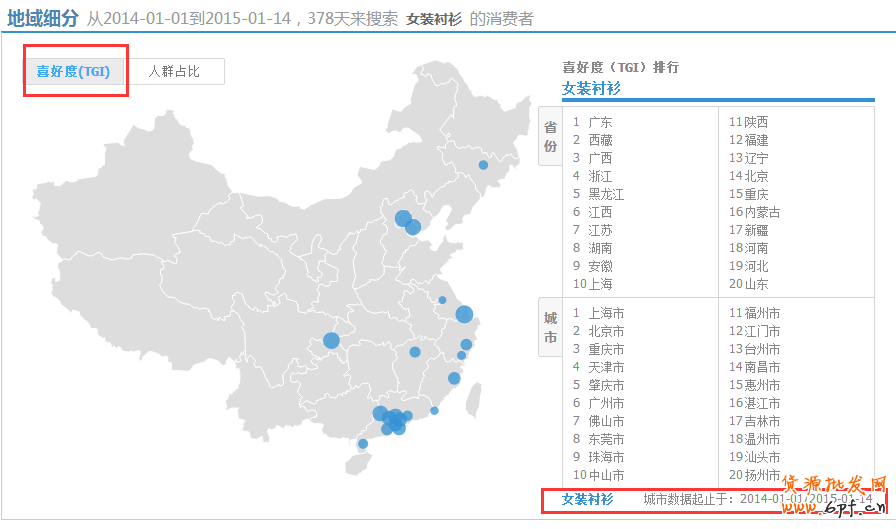Image resolution: width=896 pixels, height=529 pixels.
Task: Select 福州市 in the city ranking
Action: click(761, 313)
